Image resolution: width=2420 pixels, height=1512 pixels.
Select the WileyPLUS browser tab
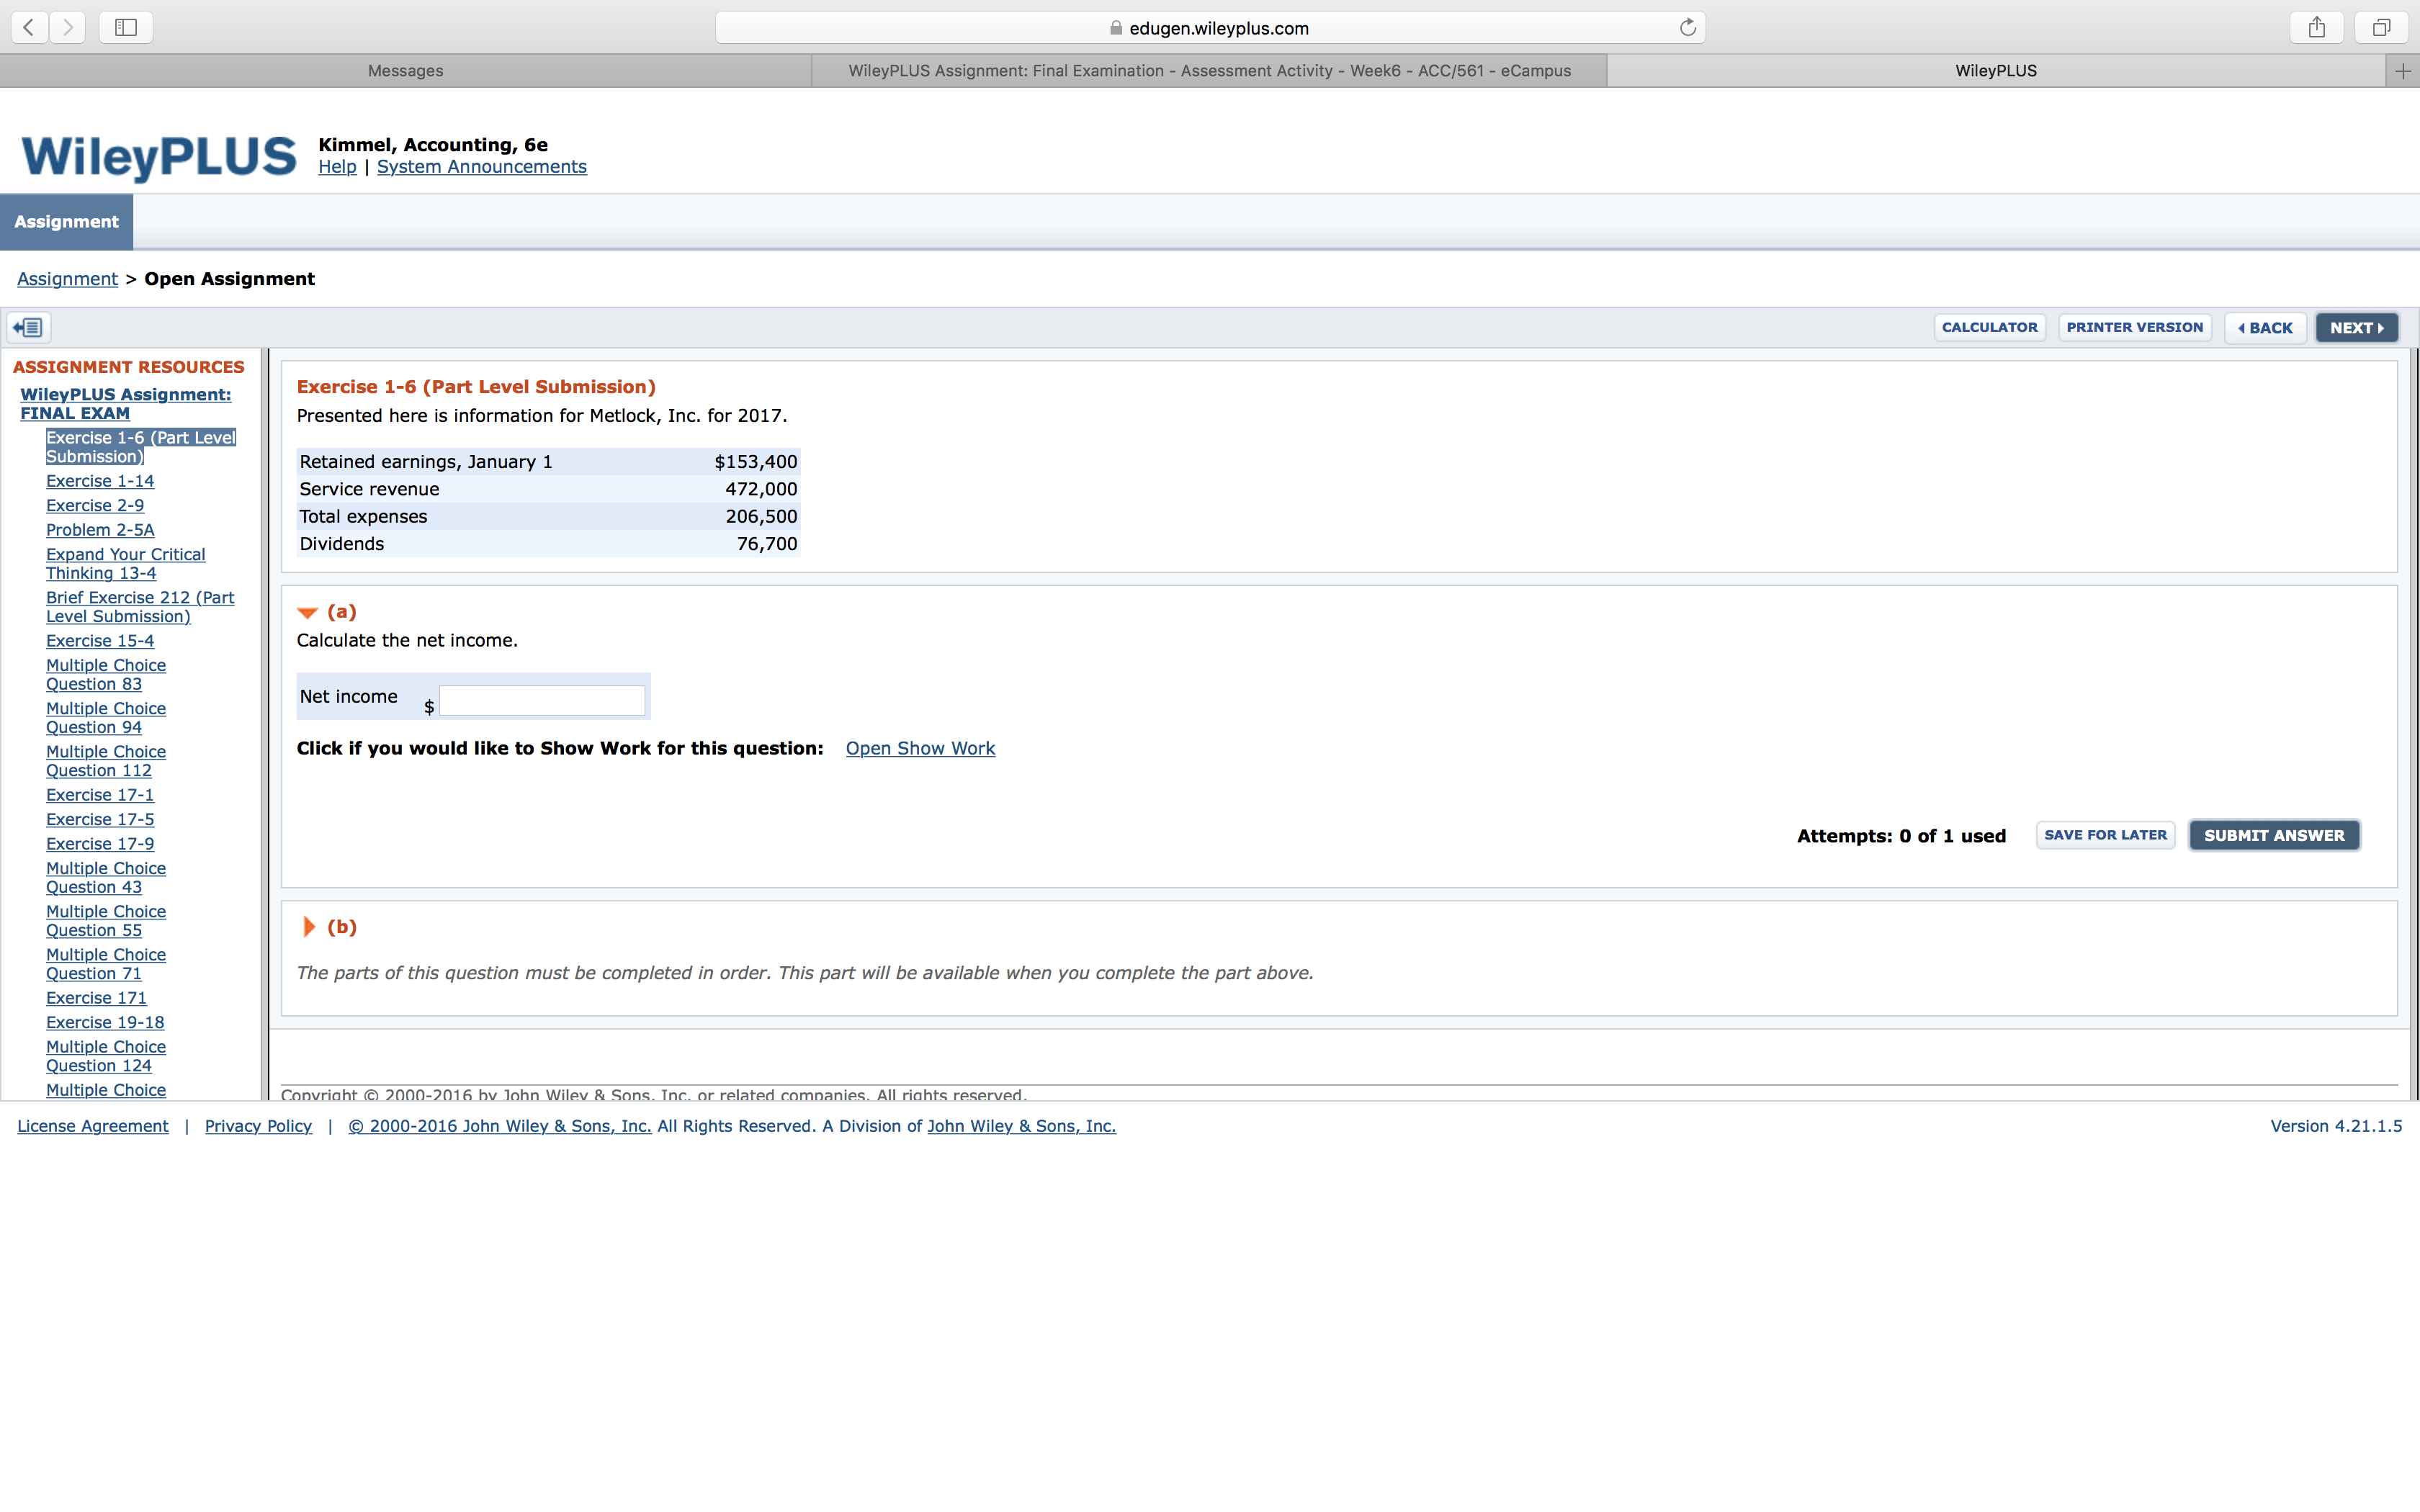point(1996,71)
